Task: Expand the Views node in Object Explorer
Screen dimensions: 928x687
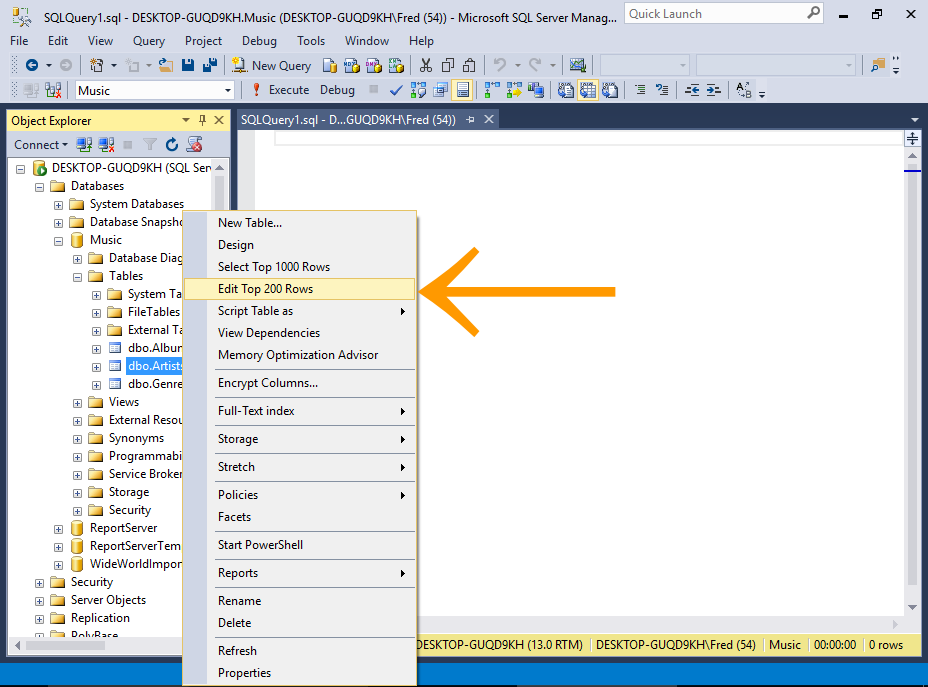Action: pyautogui.click(x=77, y=401)
